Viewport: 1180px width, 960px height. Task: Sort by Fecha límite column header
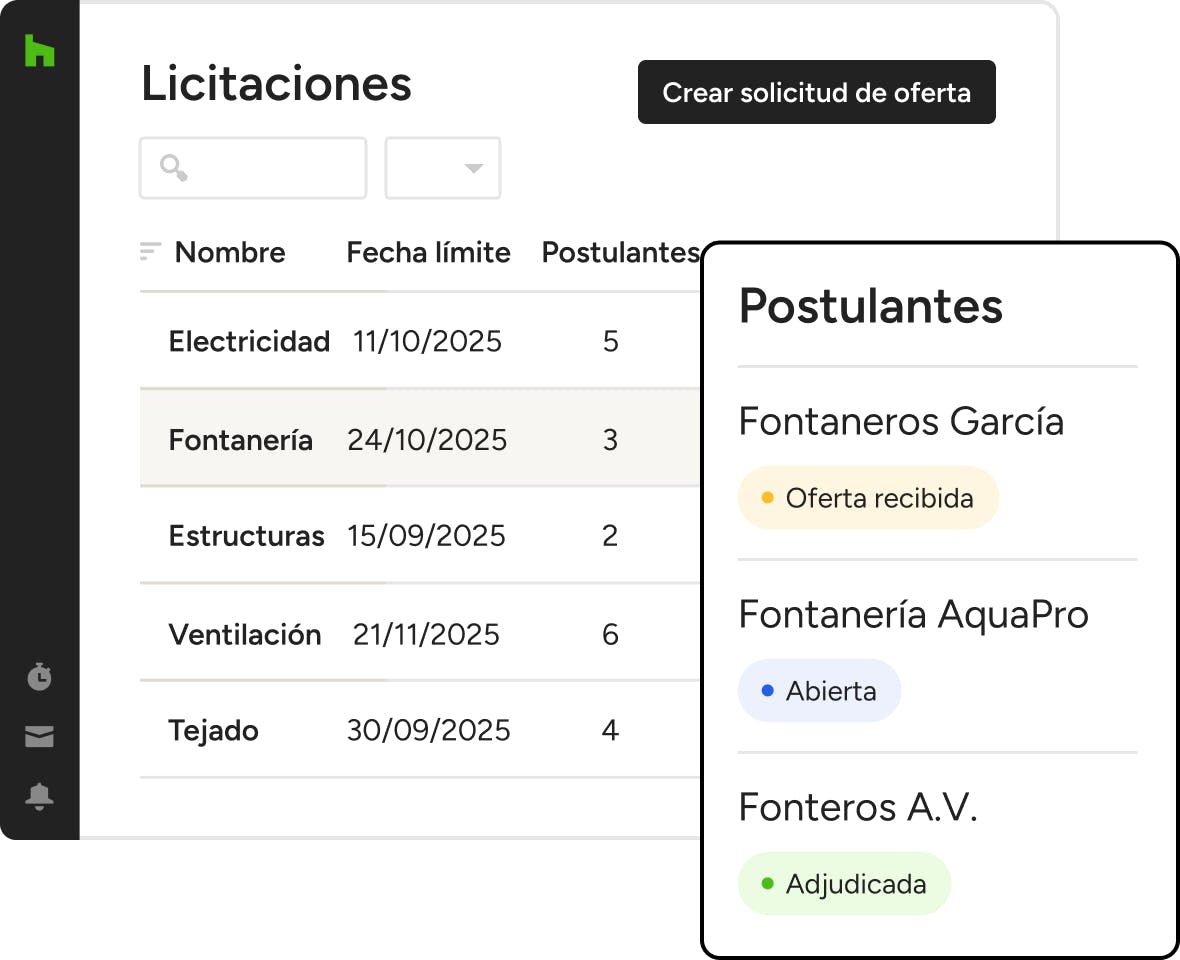(x=428, y=253)
